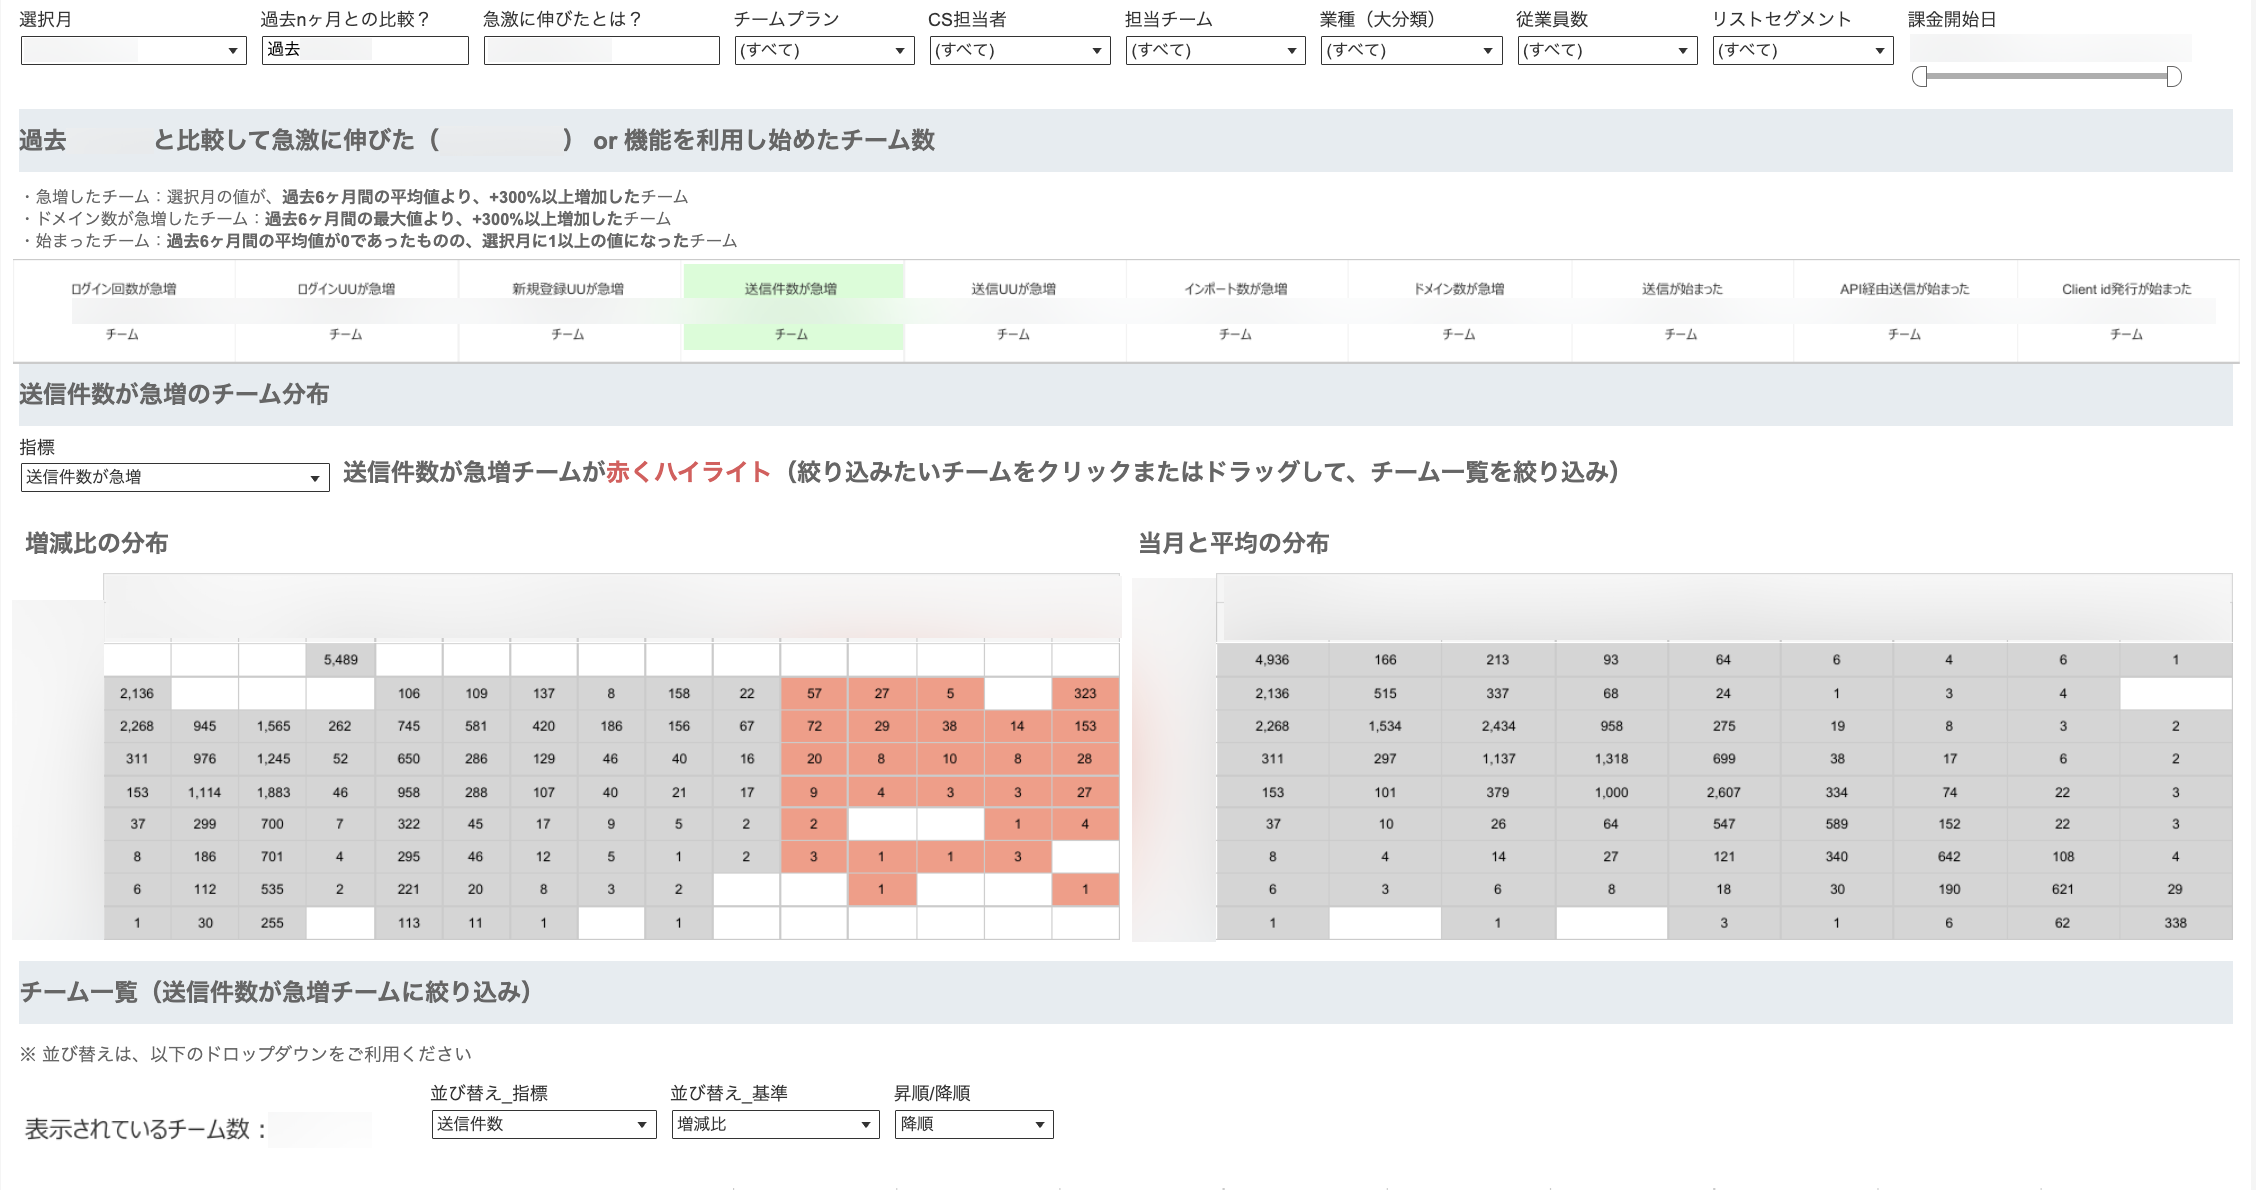Screen dimensions: 2256x1190
Task: Select the ドメイン数が急増 metric tile
Action: coord(1458,310)
